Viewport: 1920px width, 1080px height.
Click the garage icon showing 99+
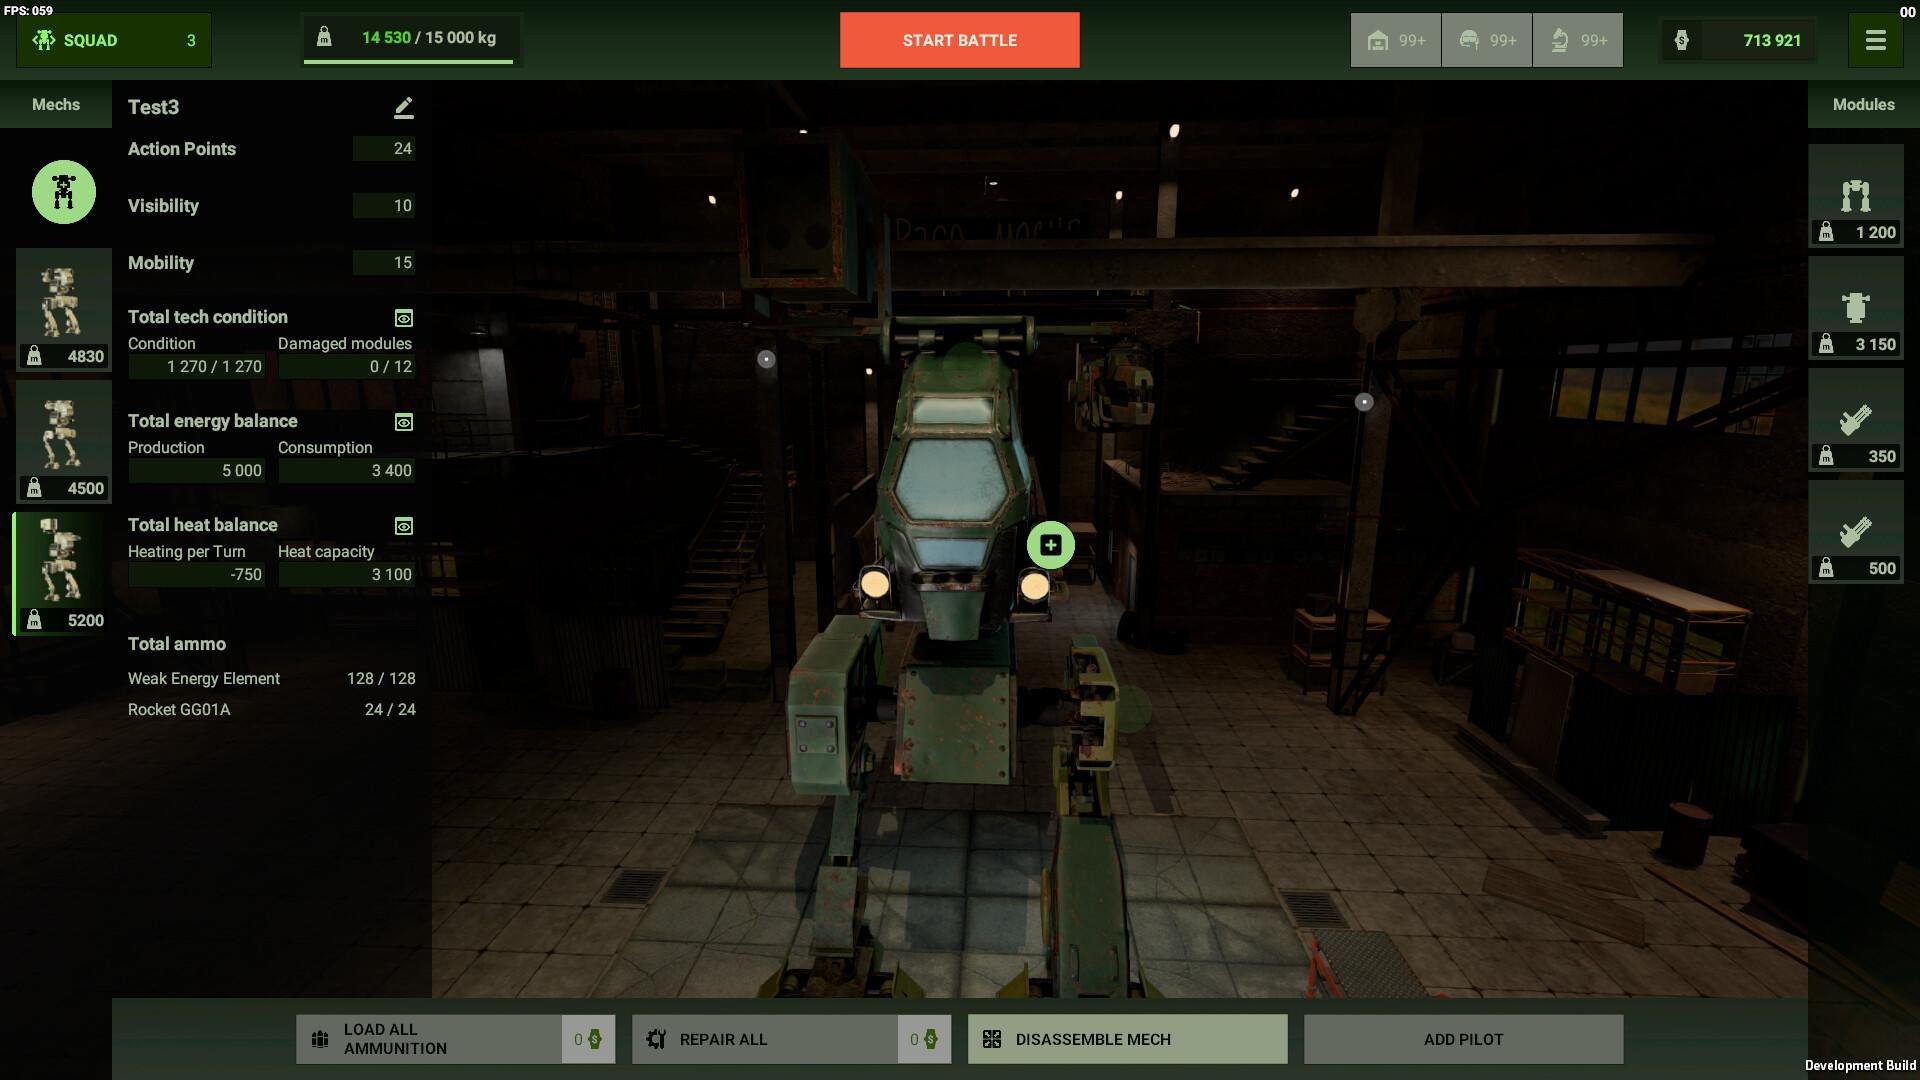tap(1395, 40)
